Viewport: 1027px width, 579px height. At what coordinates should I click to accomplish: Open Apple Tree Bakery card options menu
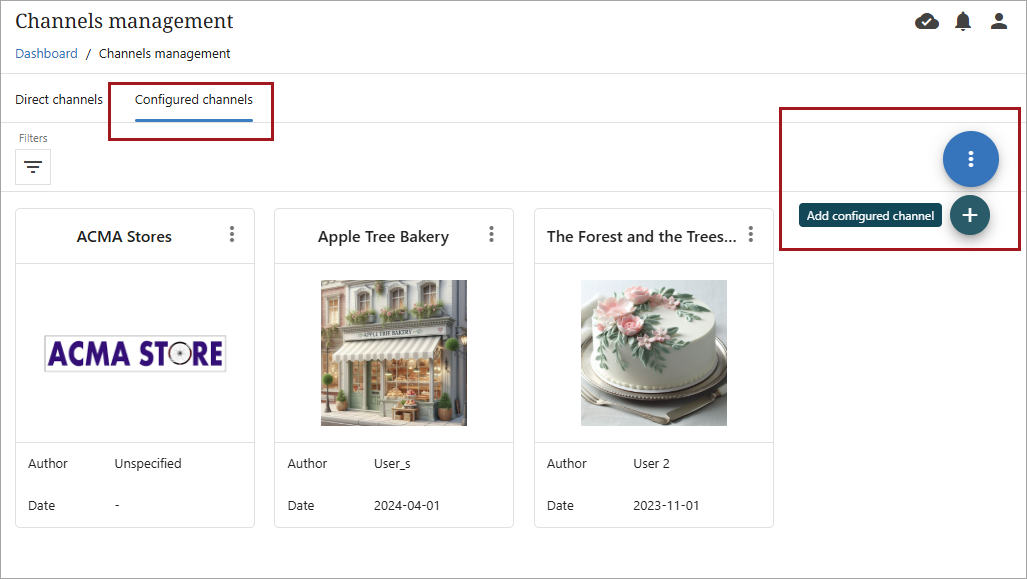click(491, 234)
